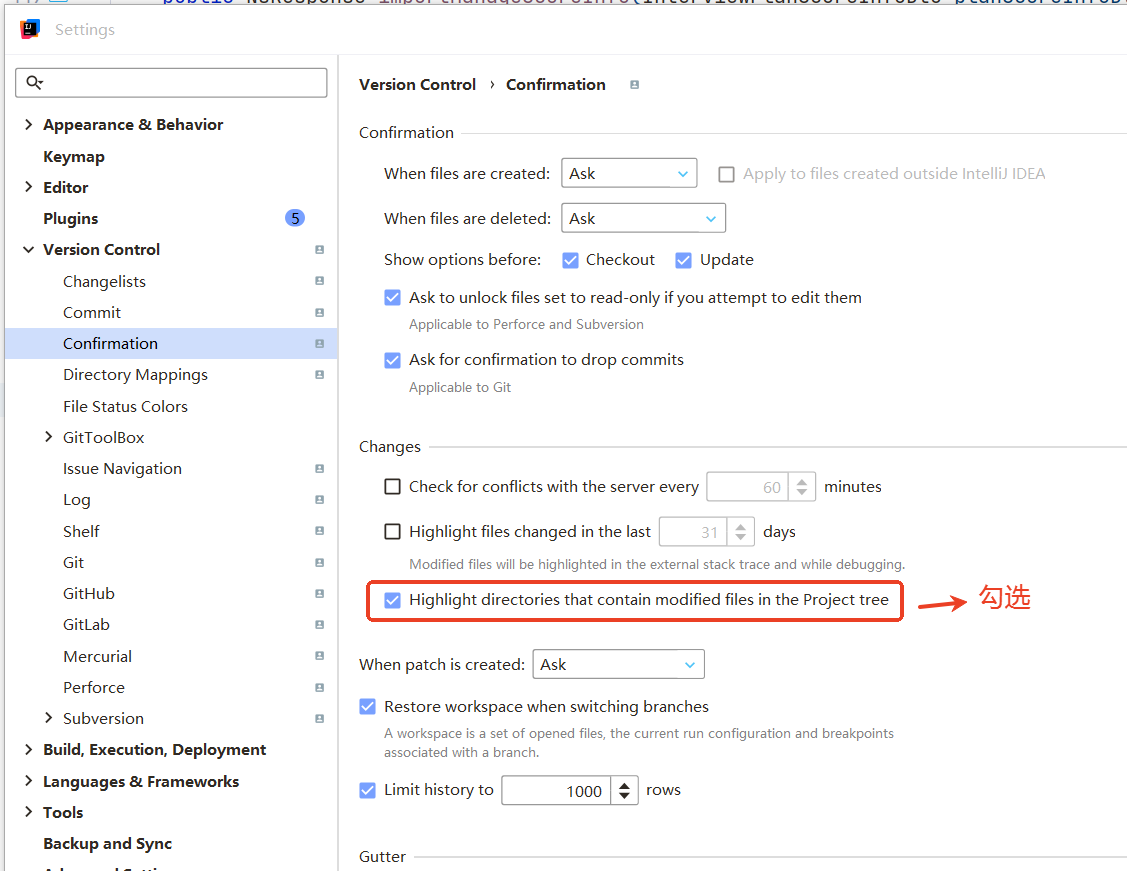Click the Plugins update count badge
This screenshot has width=1127, height=871.
coord(295,218)
